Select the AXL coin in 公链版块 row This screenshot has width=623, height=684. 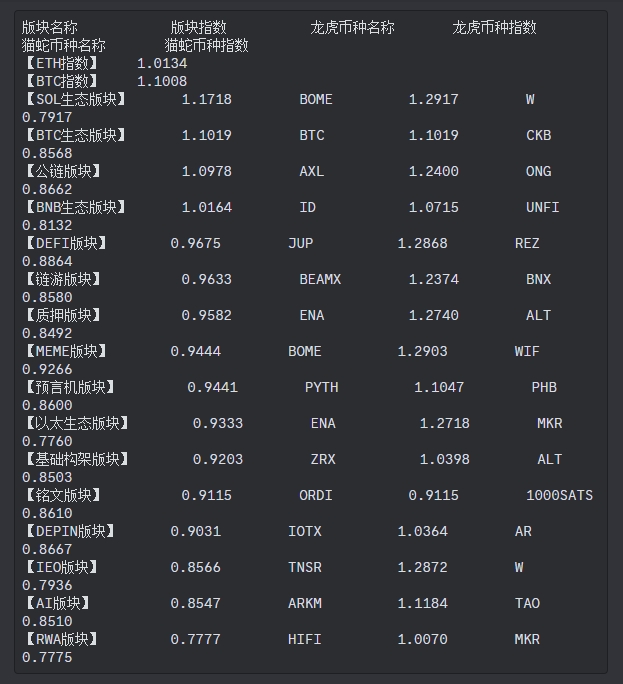[312, 171]
